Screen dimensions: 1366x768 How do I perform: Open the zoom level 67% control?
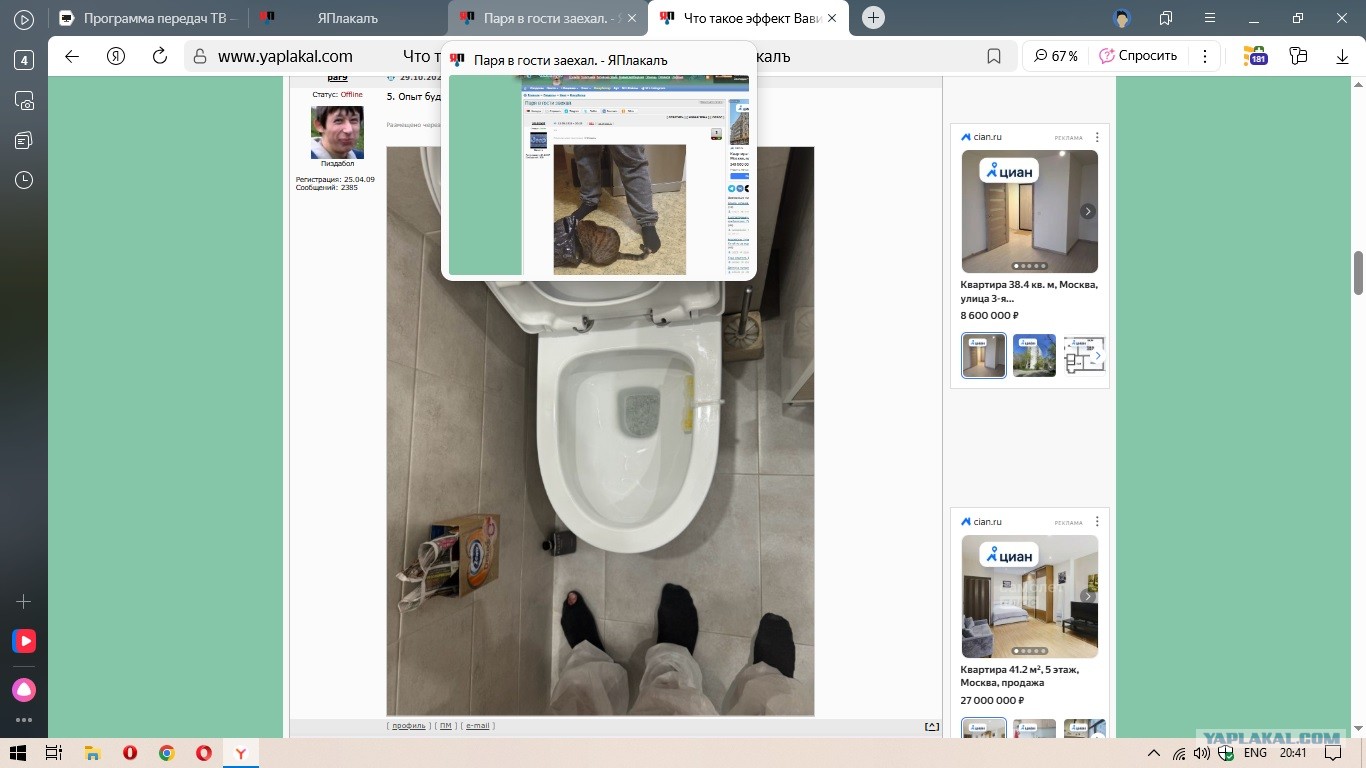1056,56
